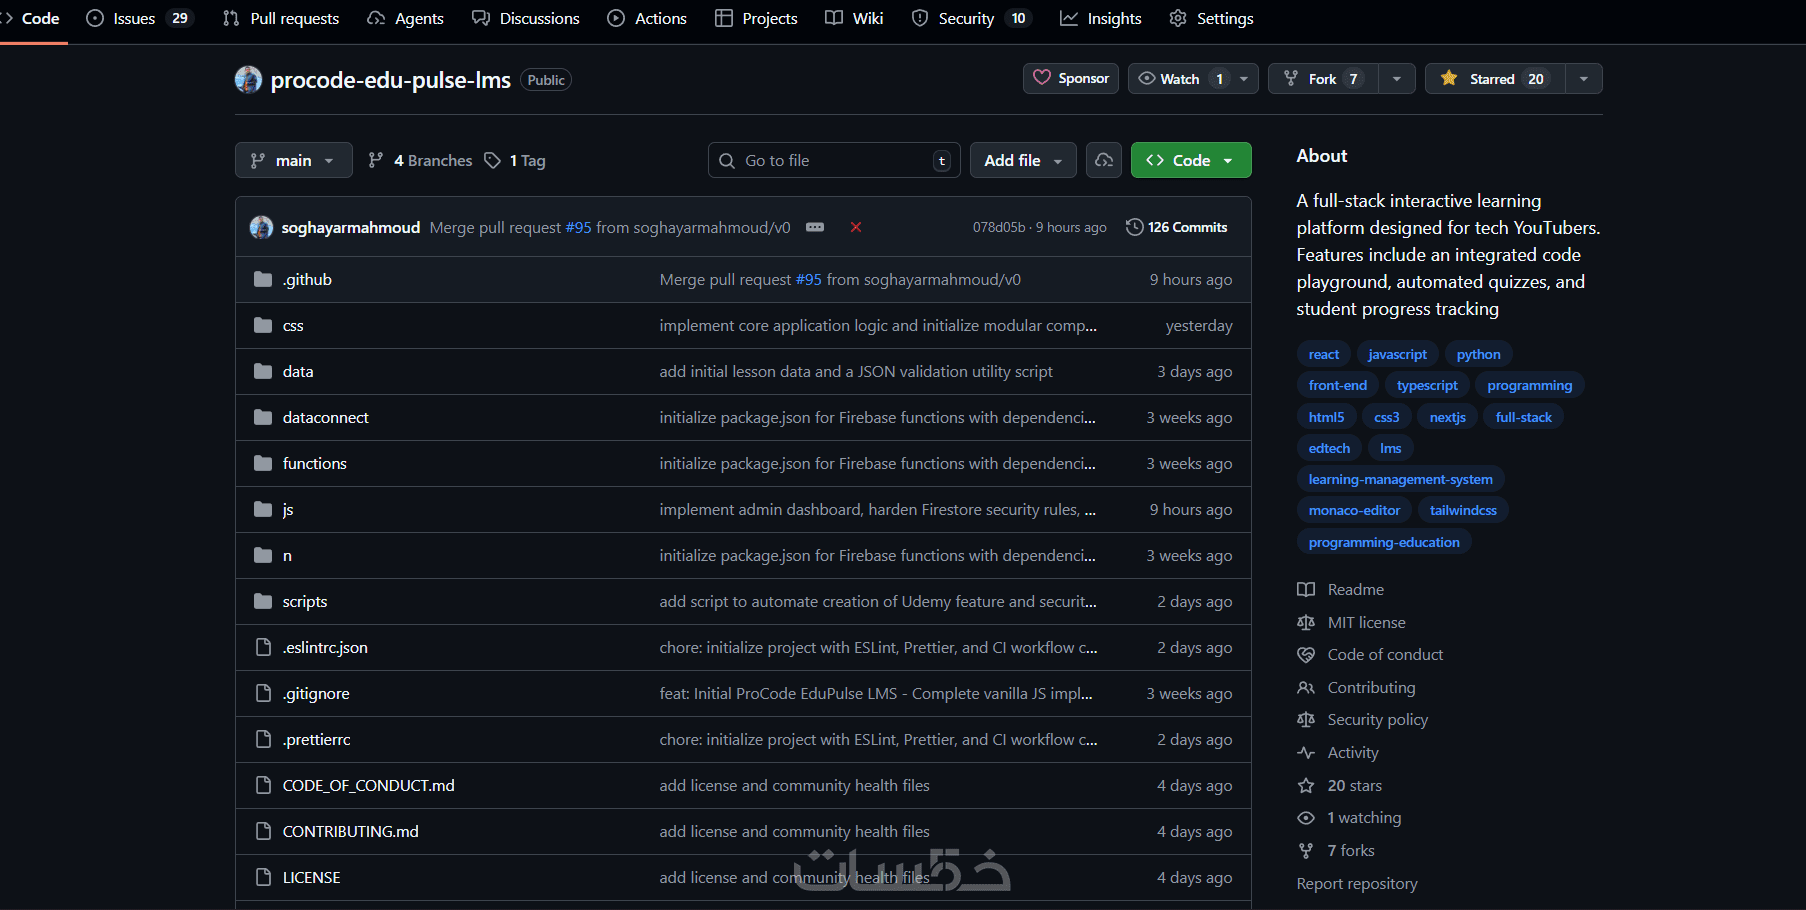This screenshot has width=1806, height=910.
Task: Switch to the Issues tab
Action: [138, 18]
